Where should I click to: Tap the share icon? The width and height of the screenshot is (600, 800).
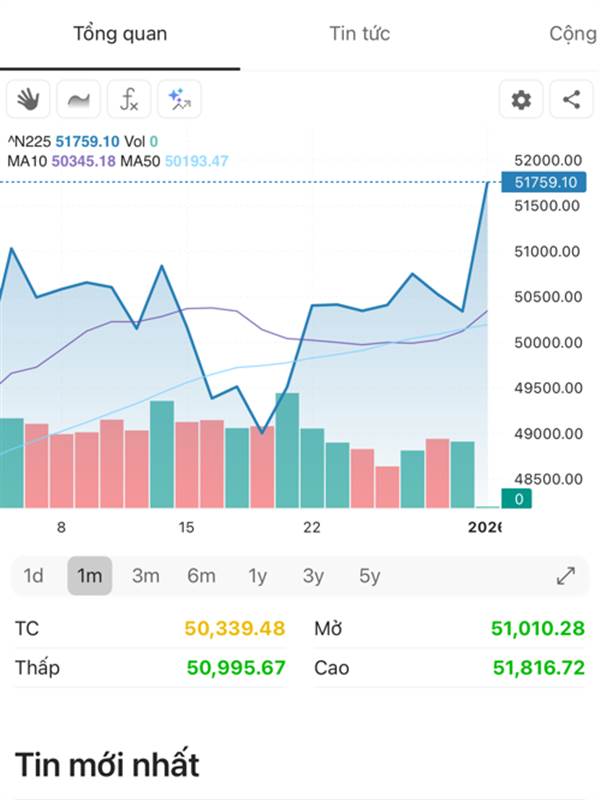click(571, 99)
